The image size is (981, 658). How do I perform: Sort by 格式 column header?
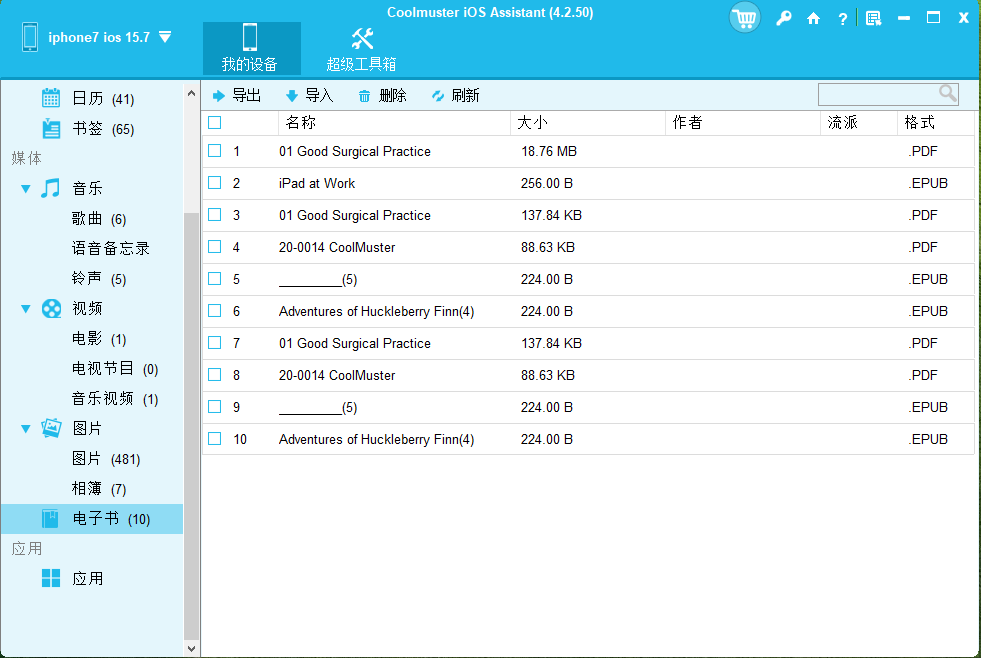pyautogui.click(x=936, y=123)
